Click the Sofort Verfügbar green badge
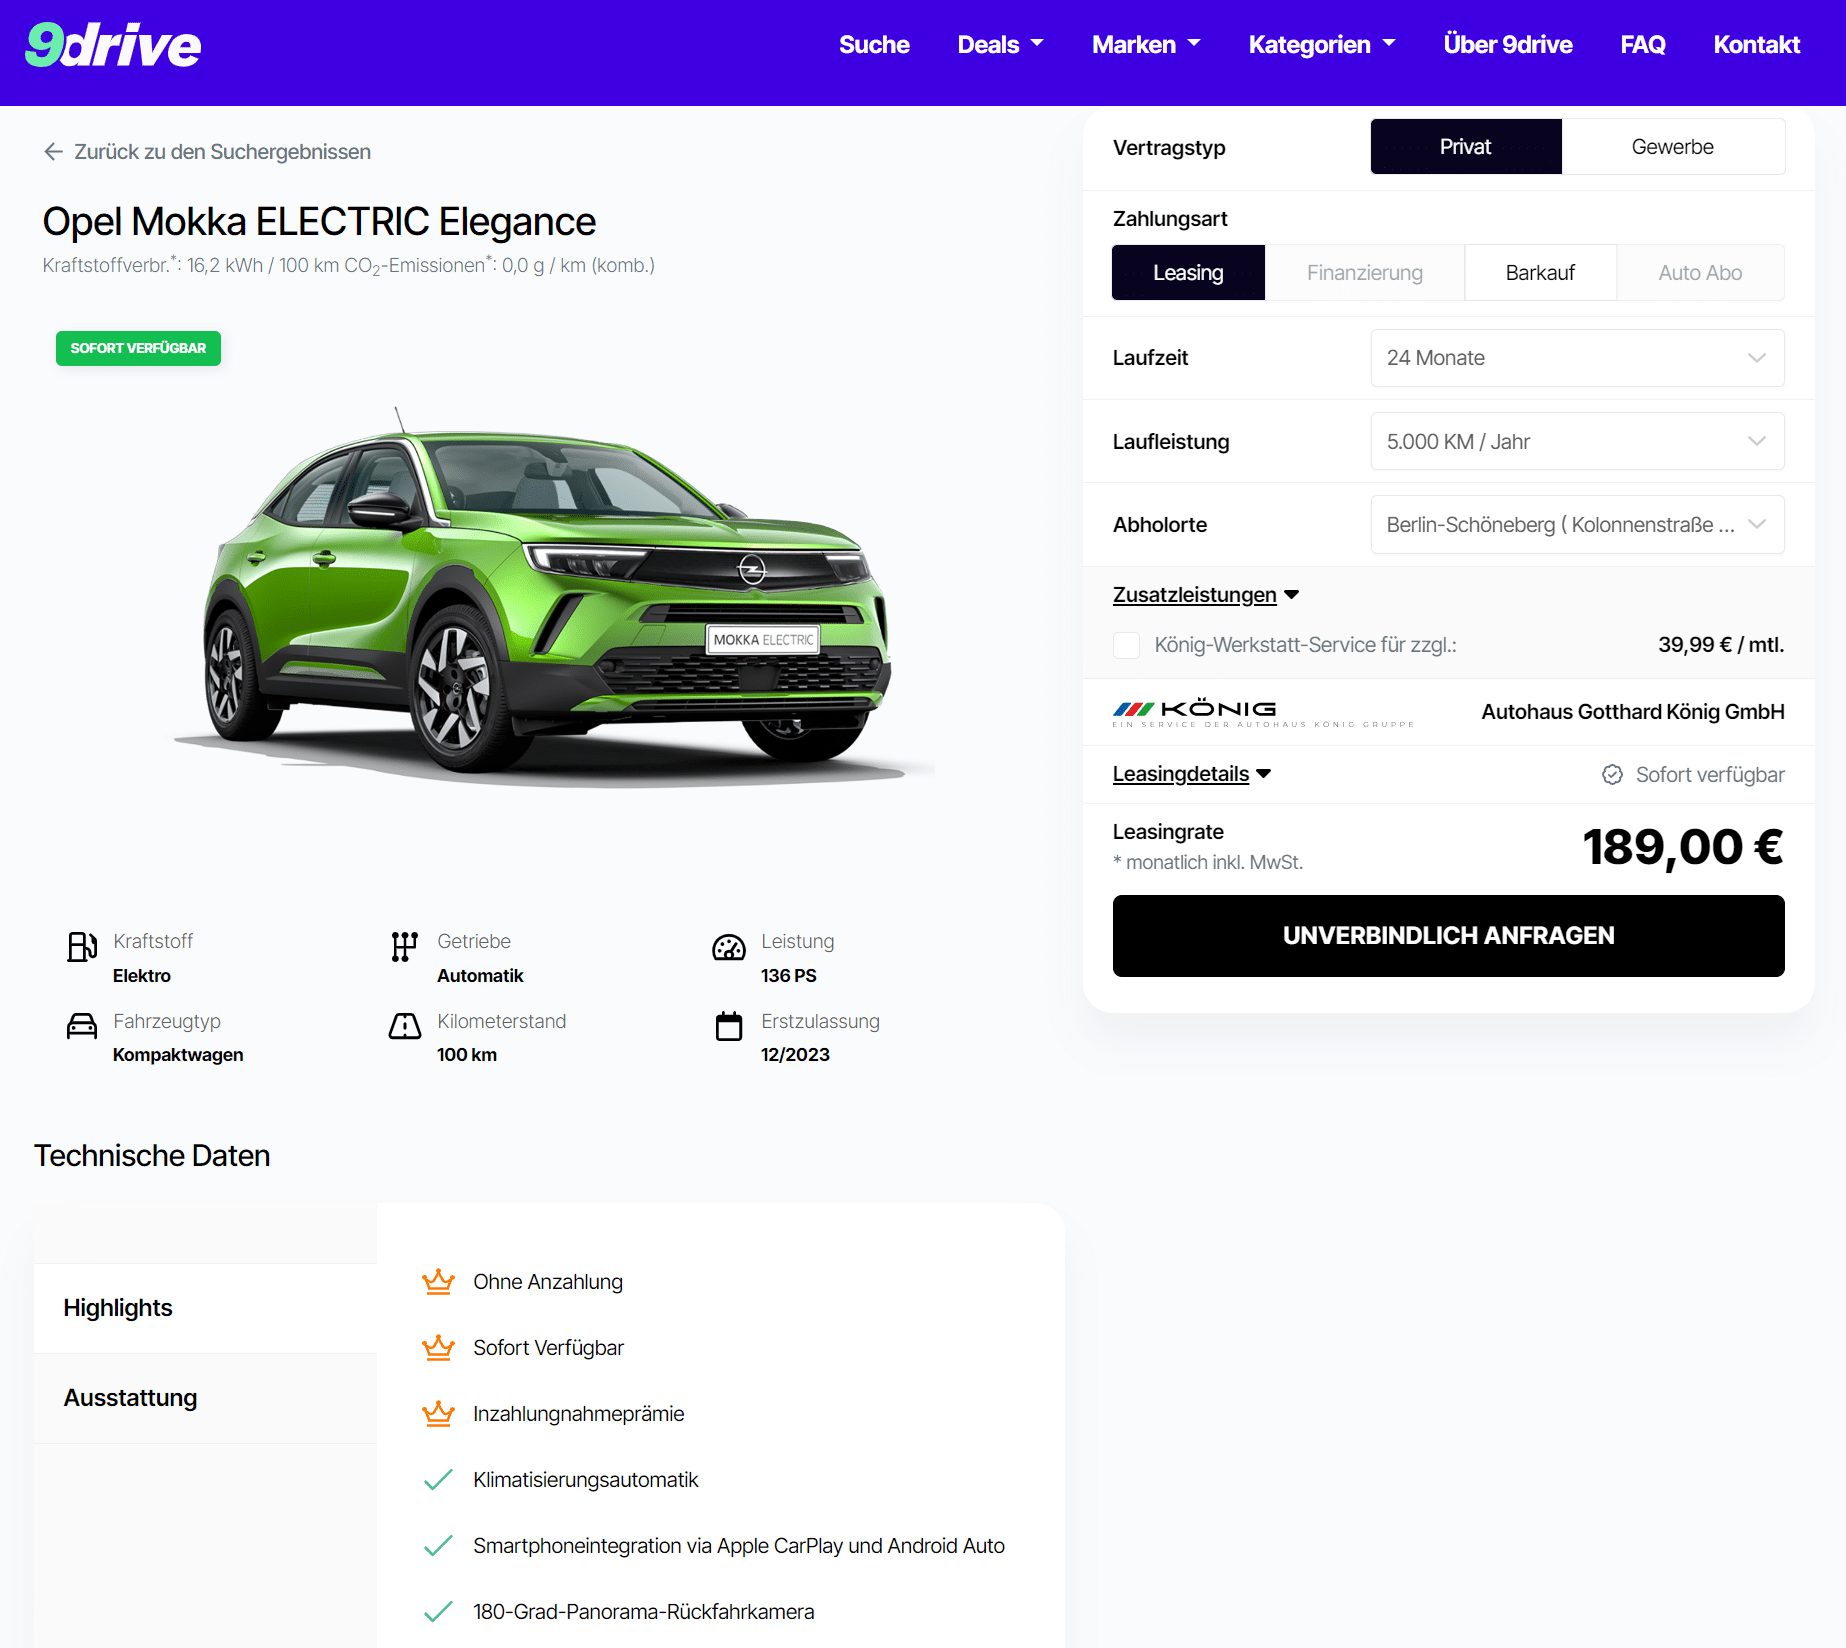Viewport: 1846px width, 1648px height. (138, 348)
